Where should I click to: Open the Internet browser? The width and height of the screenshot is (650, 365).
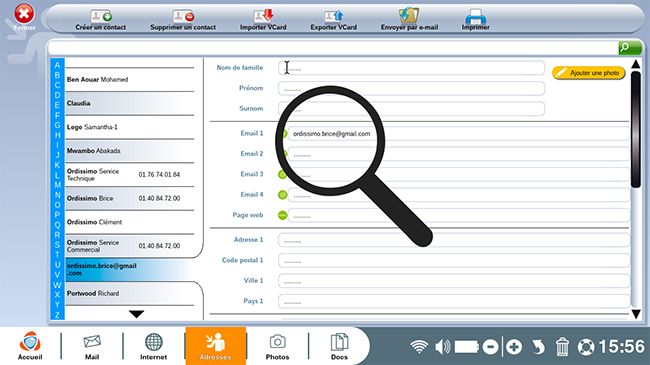click(153, 346)
